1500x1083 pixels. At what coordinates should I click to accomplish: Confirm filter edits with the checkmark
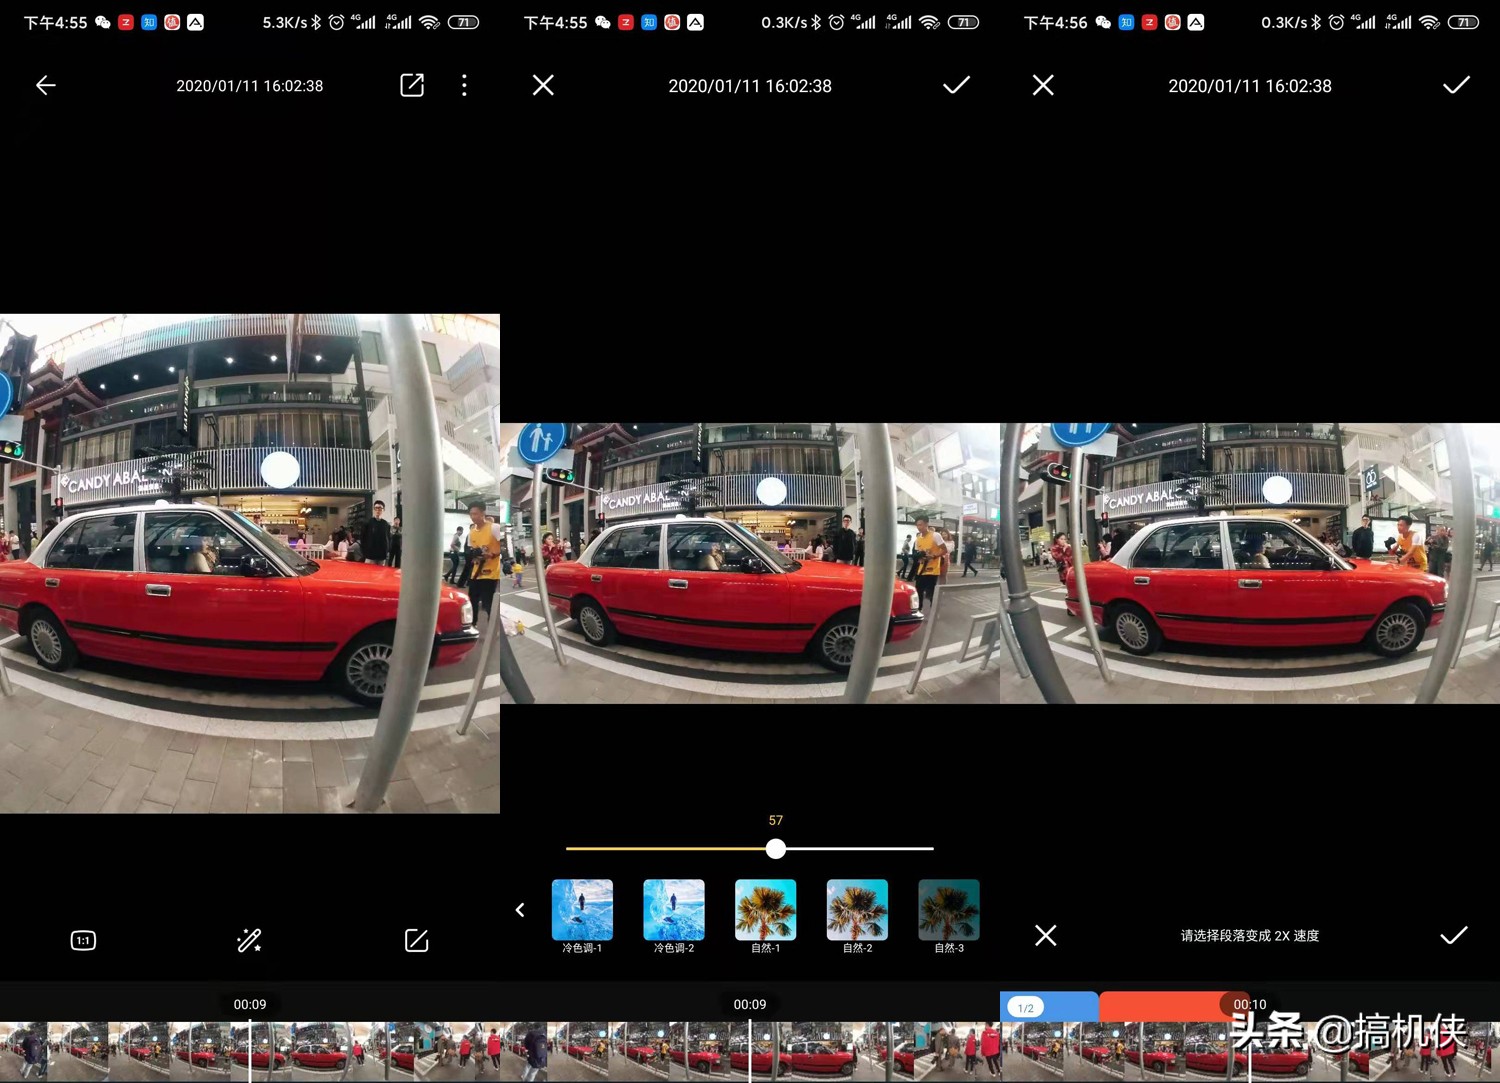[x=956, y=85]
